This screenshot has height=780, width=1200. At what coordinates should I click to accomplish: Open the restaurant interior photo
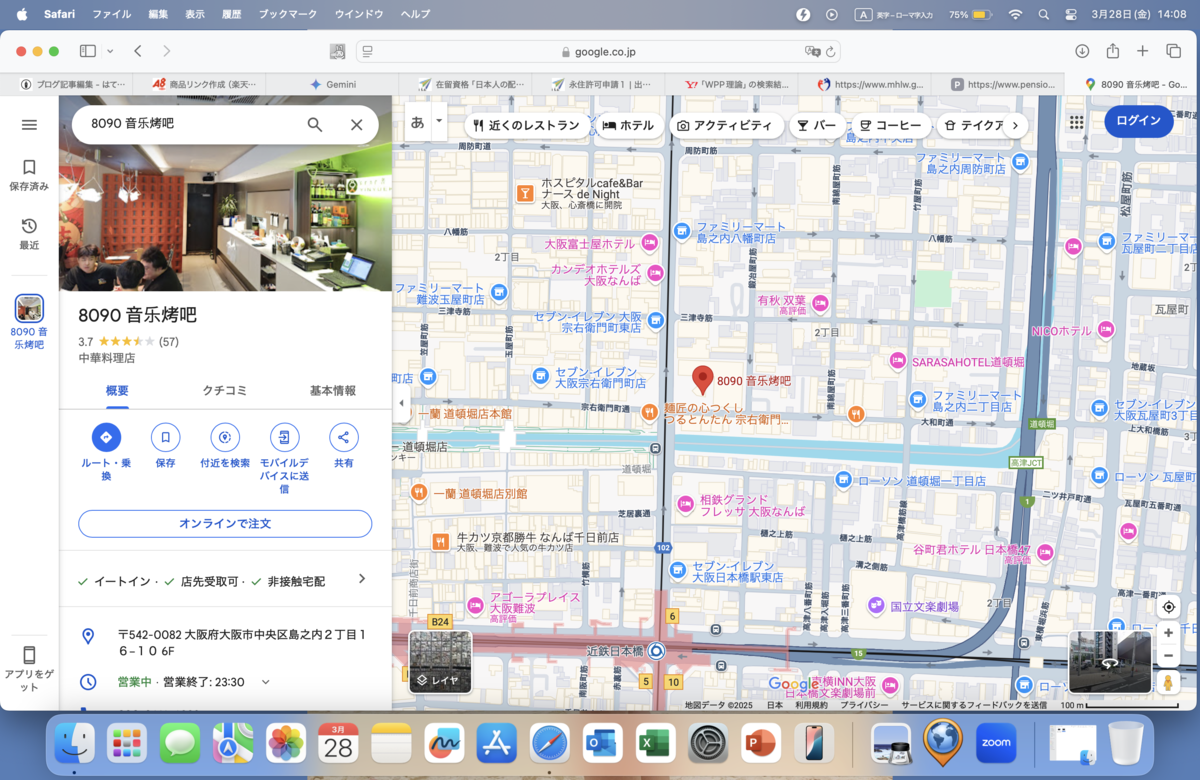225,193
